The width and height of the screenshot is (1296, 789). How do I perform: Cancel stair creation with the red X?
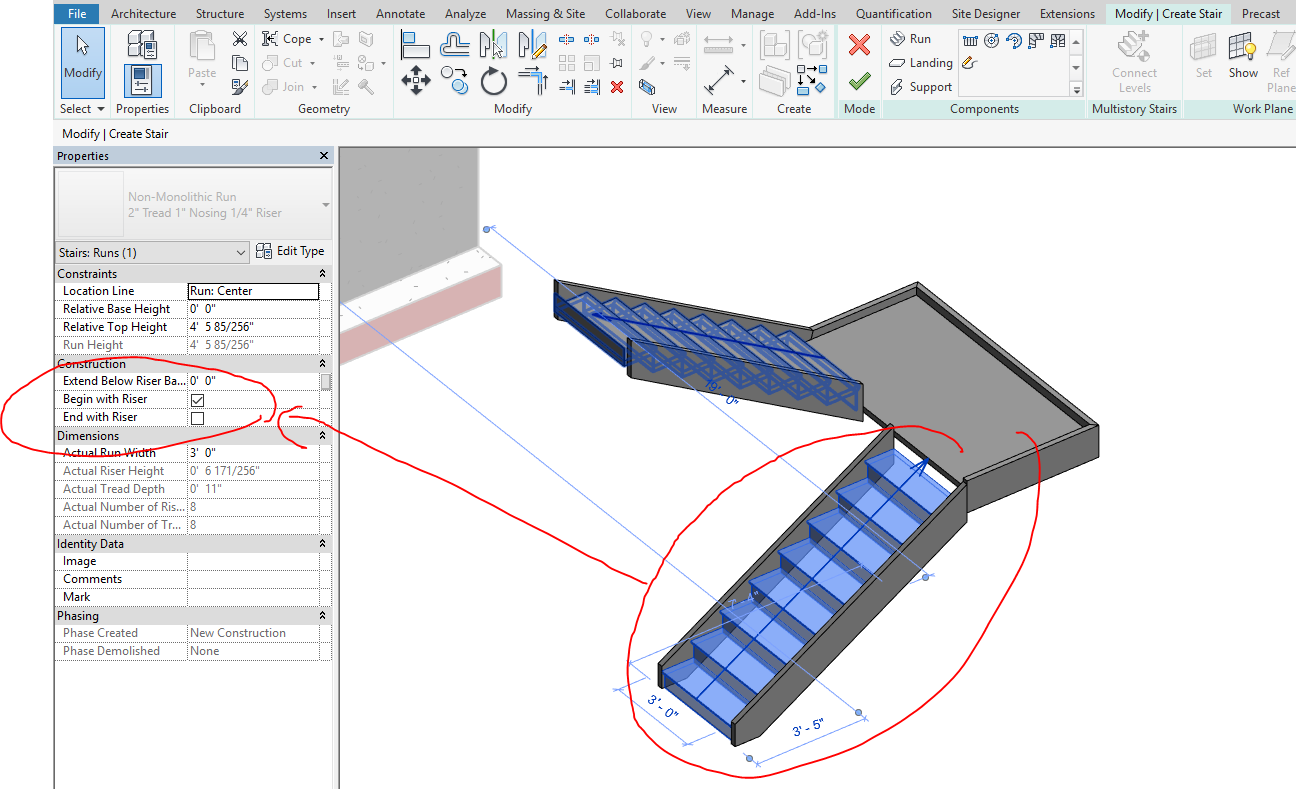click(859, 45)
